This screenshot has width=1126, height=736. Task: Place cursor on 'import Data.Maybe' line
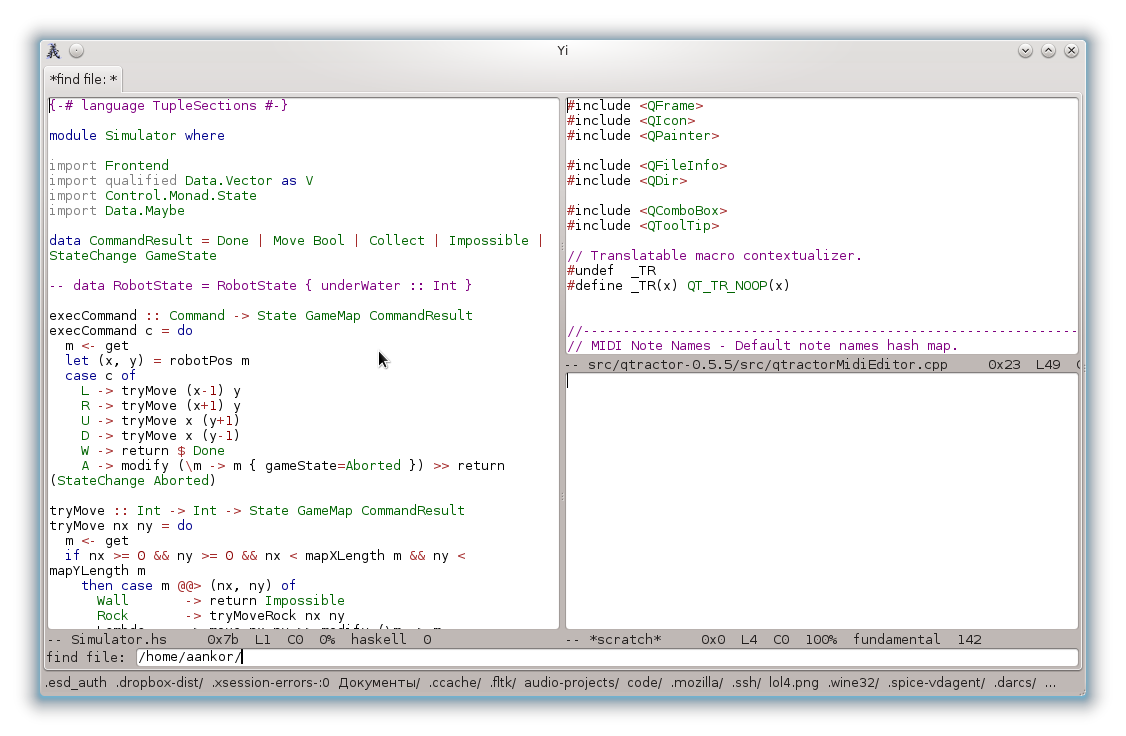tap(116, 211)
